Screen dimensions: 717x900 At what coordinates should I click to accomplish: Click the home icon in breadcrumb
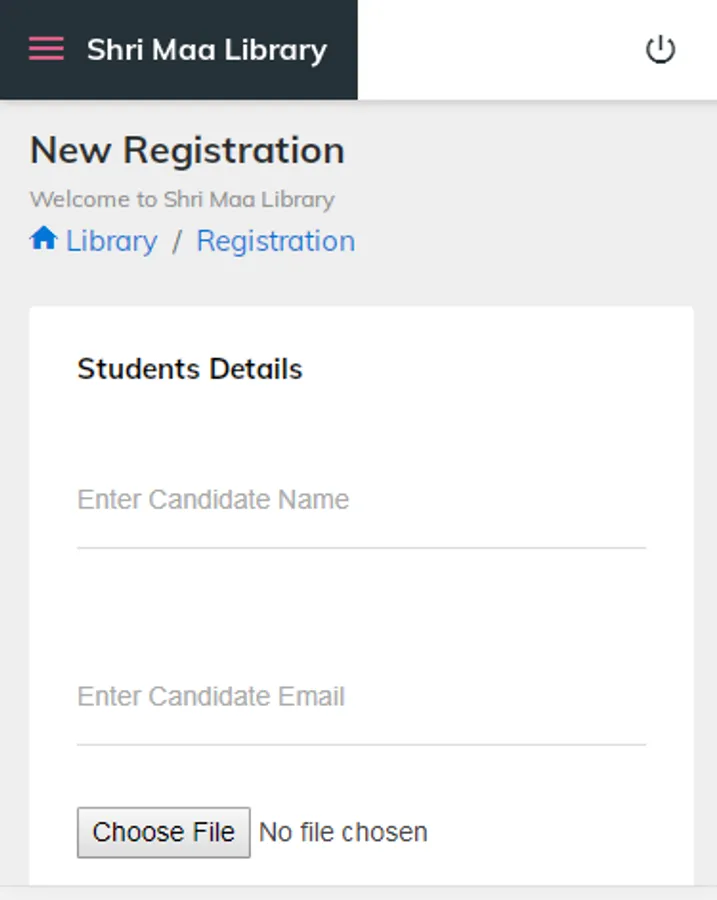(x=43, y=240)
